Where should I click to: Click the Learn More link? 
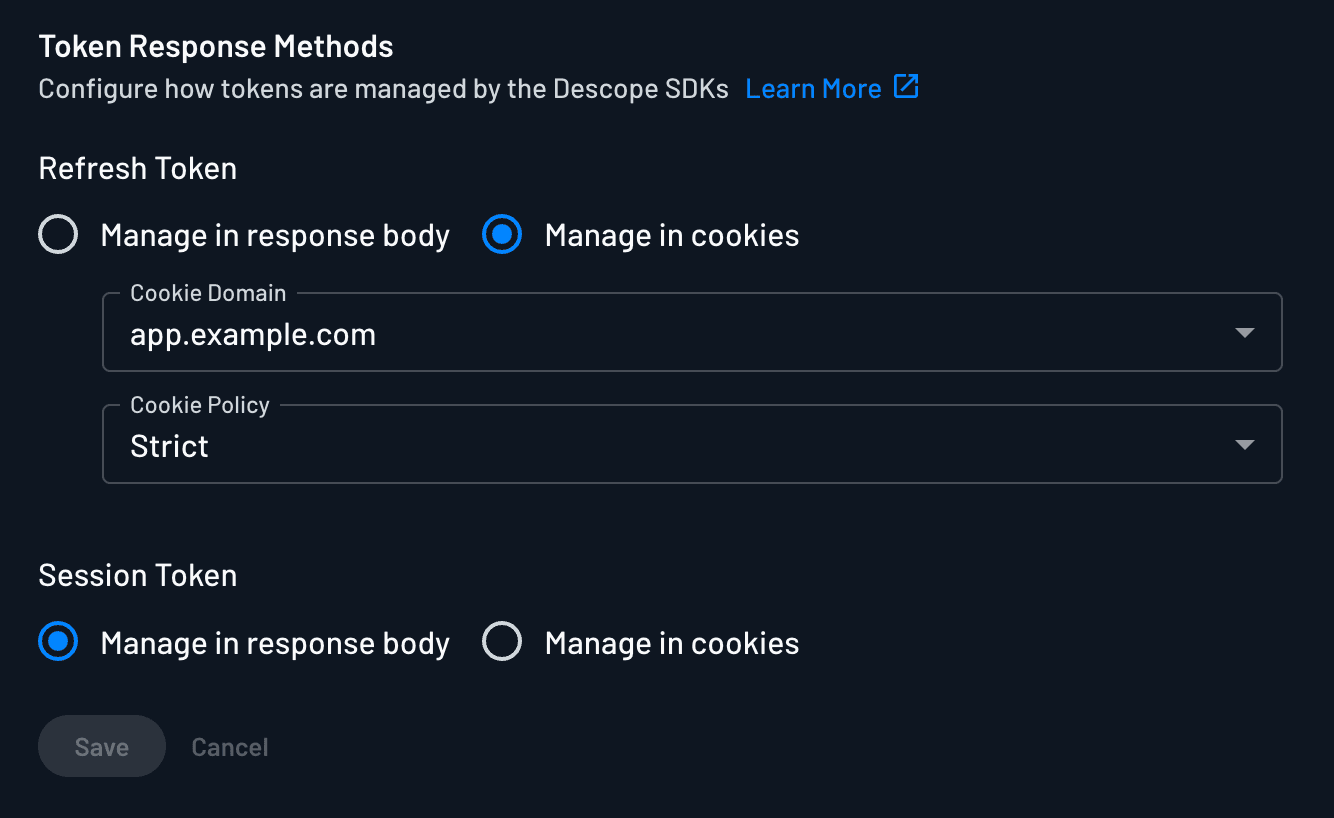click(x=813, y=88)
